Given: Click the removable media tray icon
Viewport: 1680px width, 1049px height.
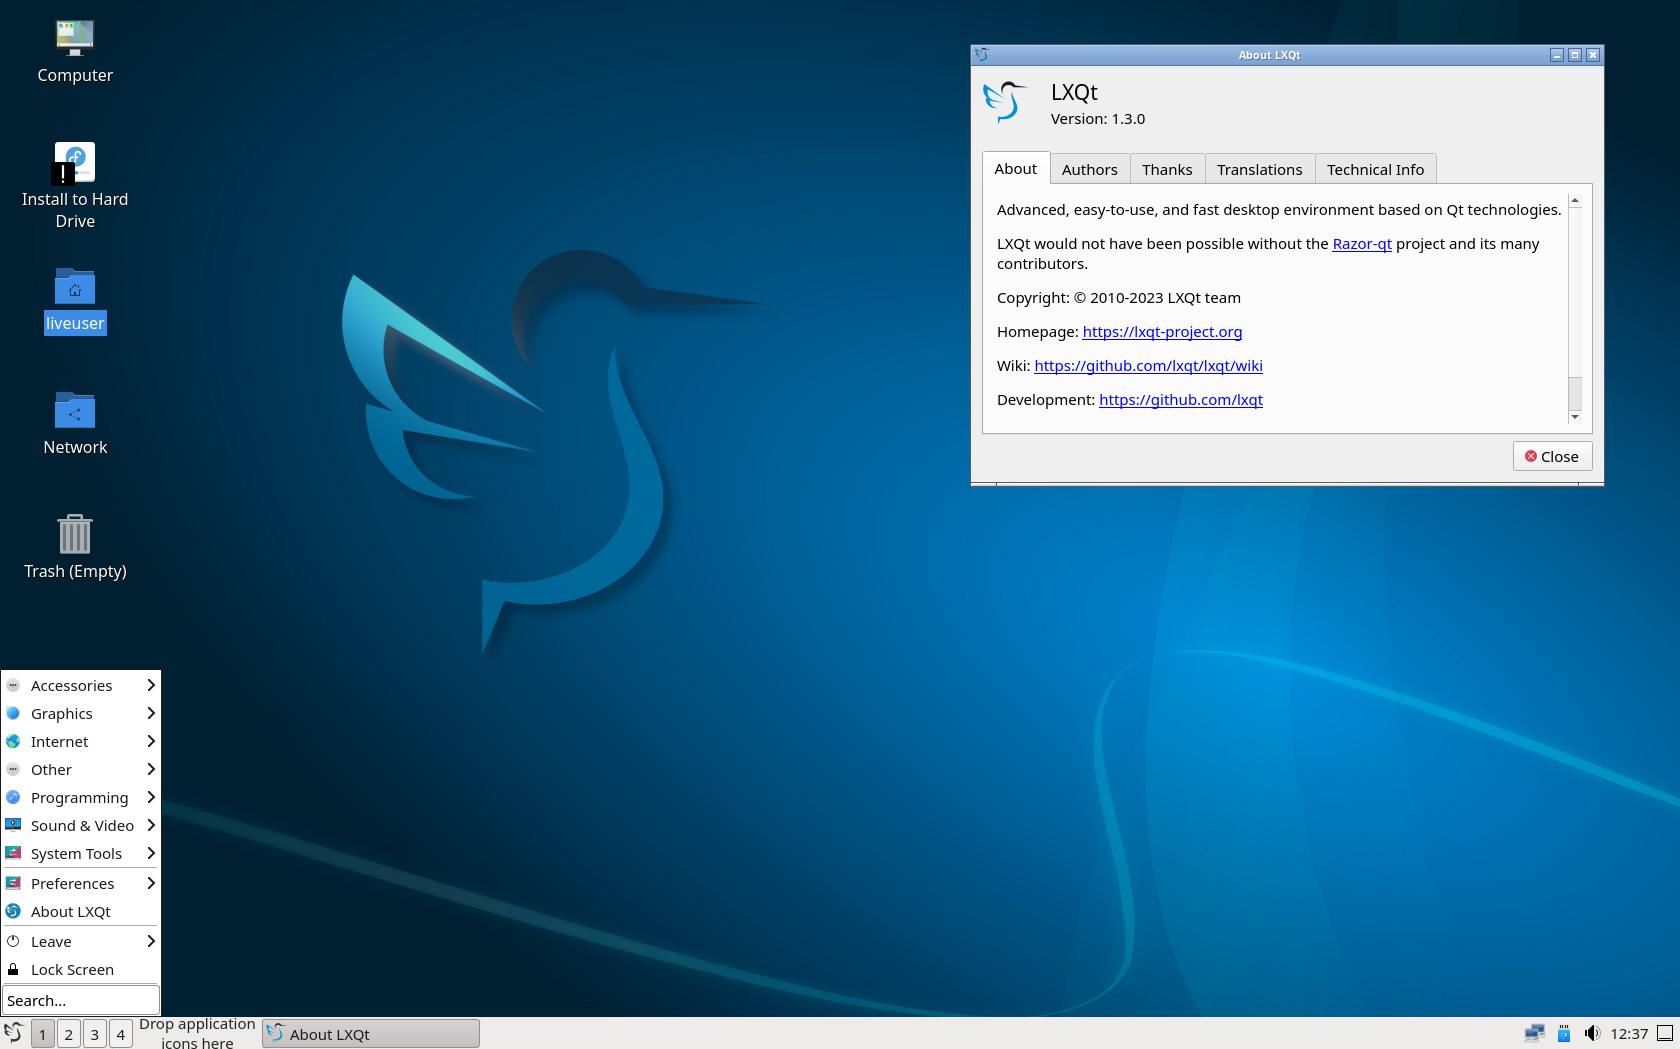Looking at the screenshot, I should click(1564, 1033).
